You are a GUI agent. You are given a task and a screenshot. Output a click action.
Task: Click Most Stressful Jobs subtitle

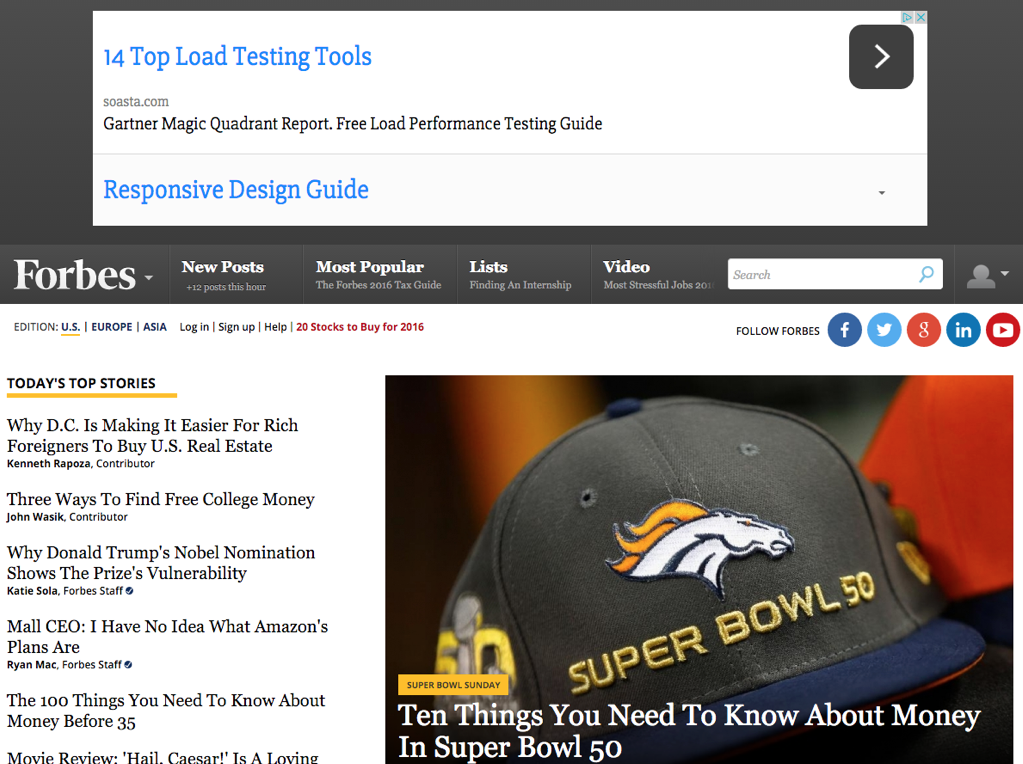pos(659,285)
